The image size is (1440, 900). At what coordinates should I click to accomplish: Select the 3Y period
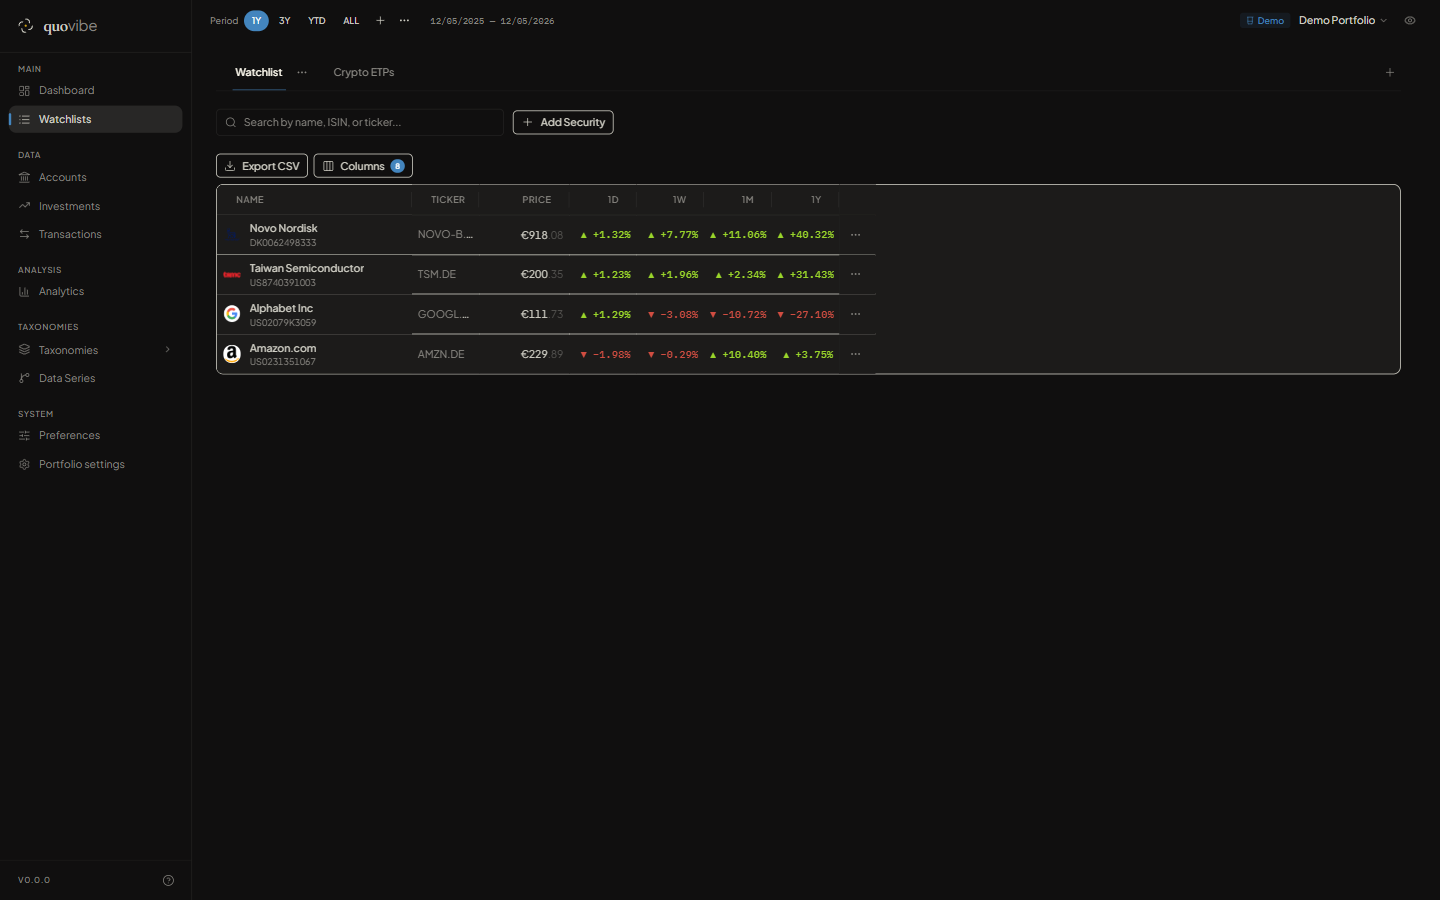285,20
